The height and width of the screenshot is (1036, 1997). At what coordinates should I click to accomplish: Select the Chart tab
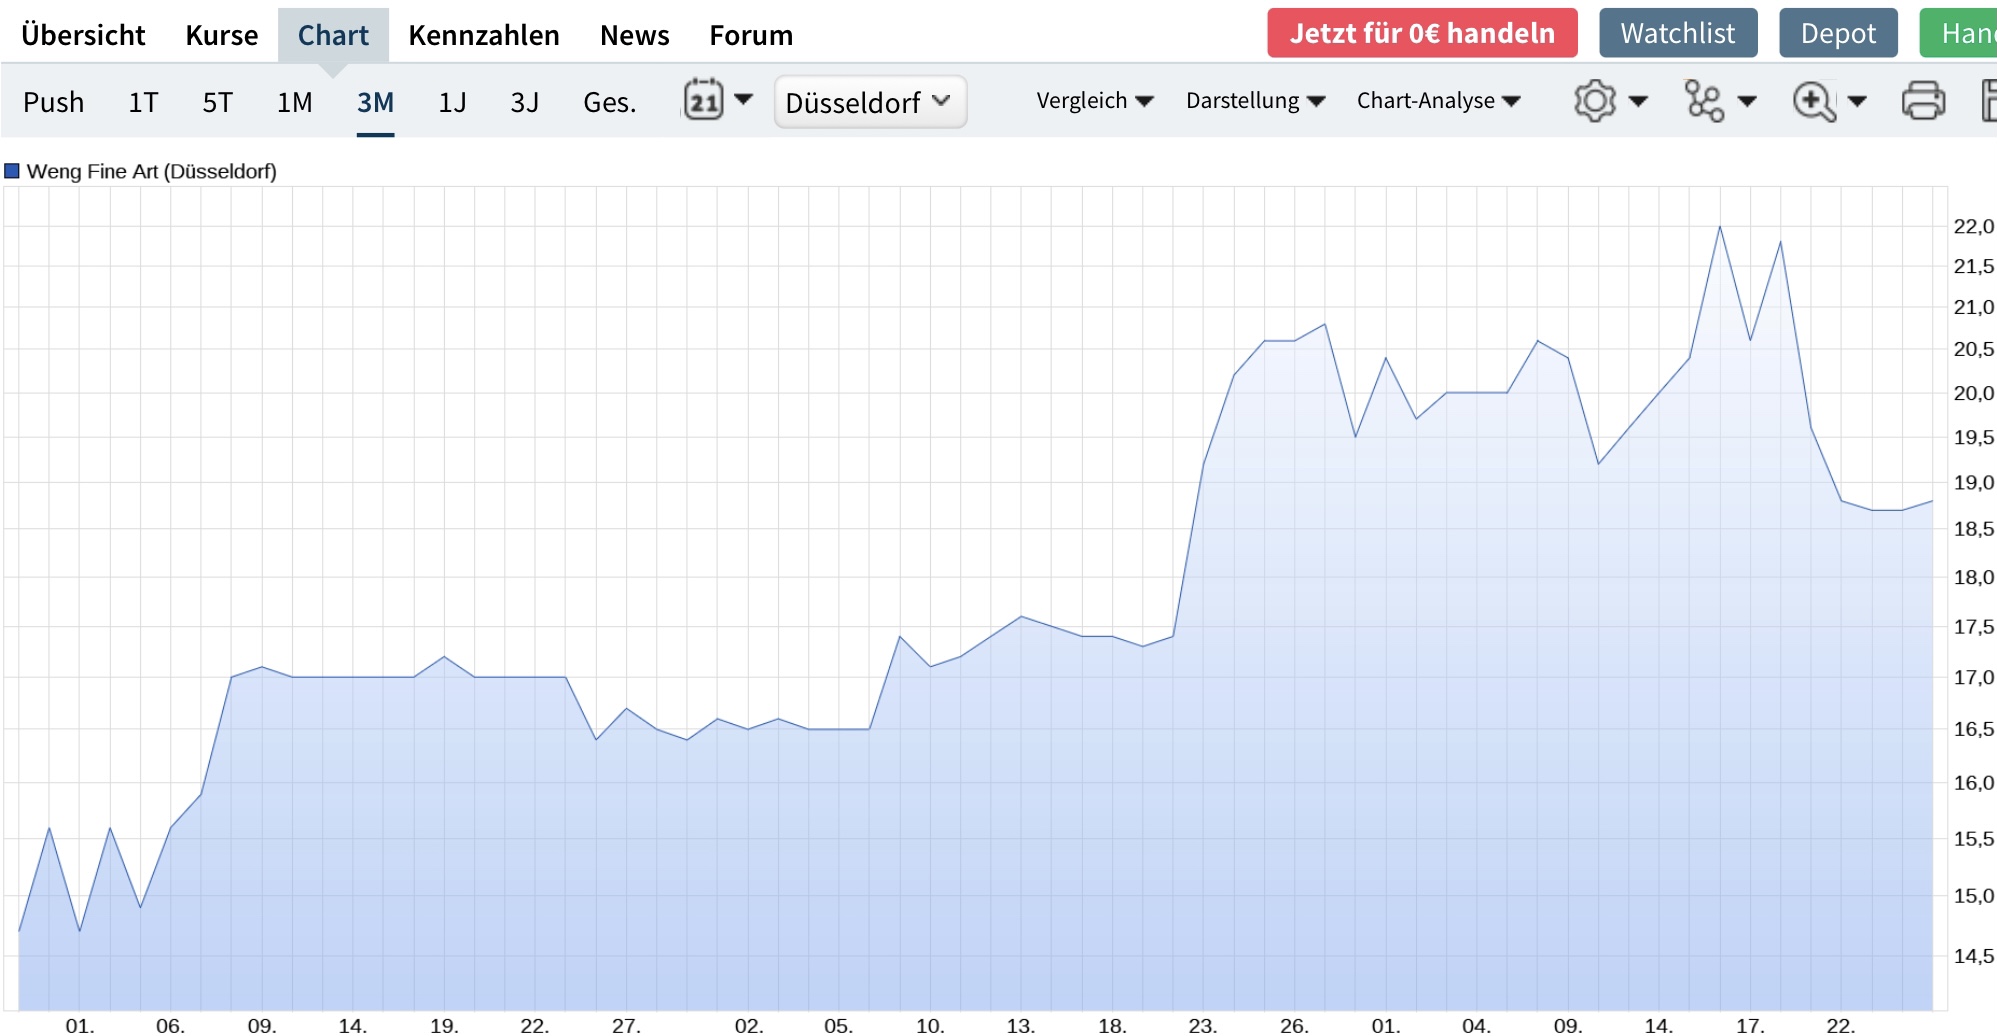point(333,35)
